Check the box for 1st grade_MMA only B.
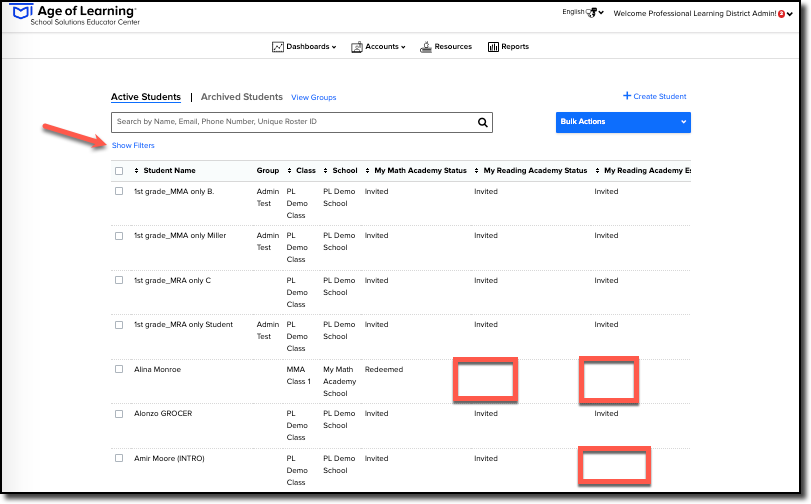The height and width of the screenshot is (504, 811). (119, 191)
